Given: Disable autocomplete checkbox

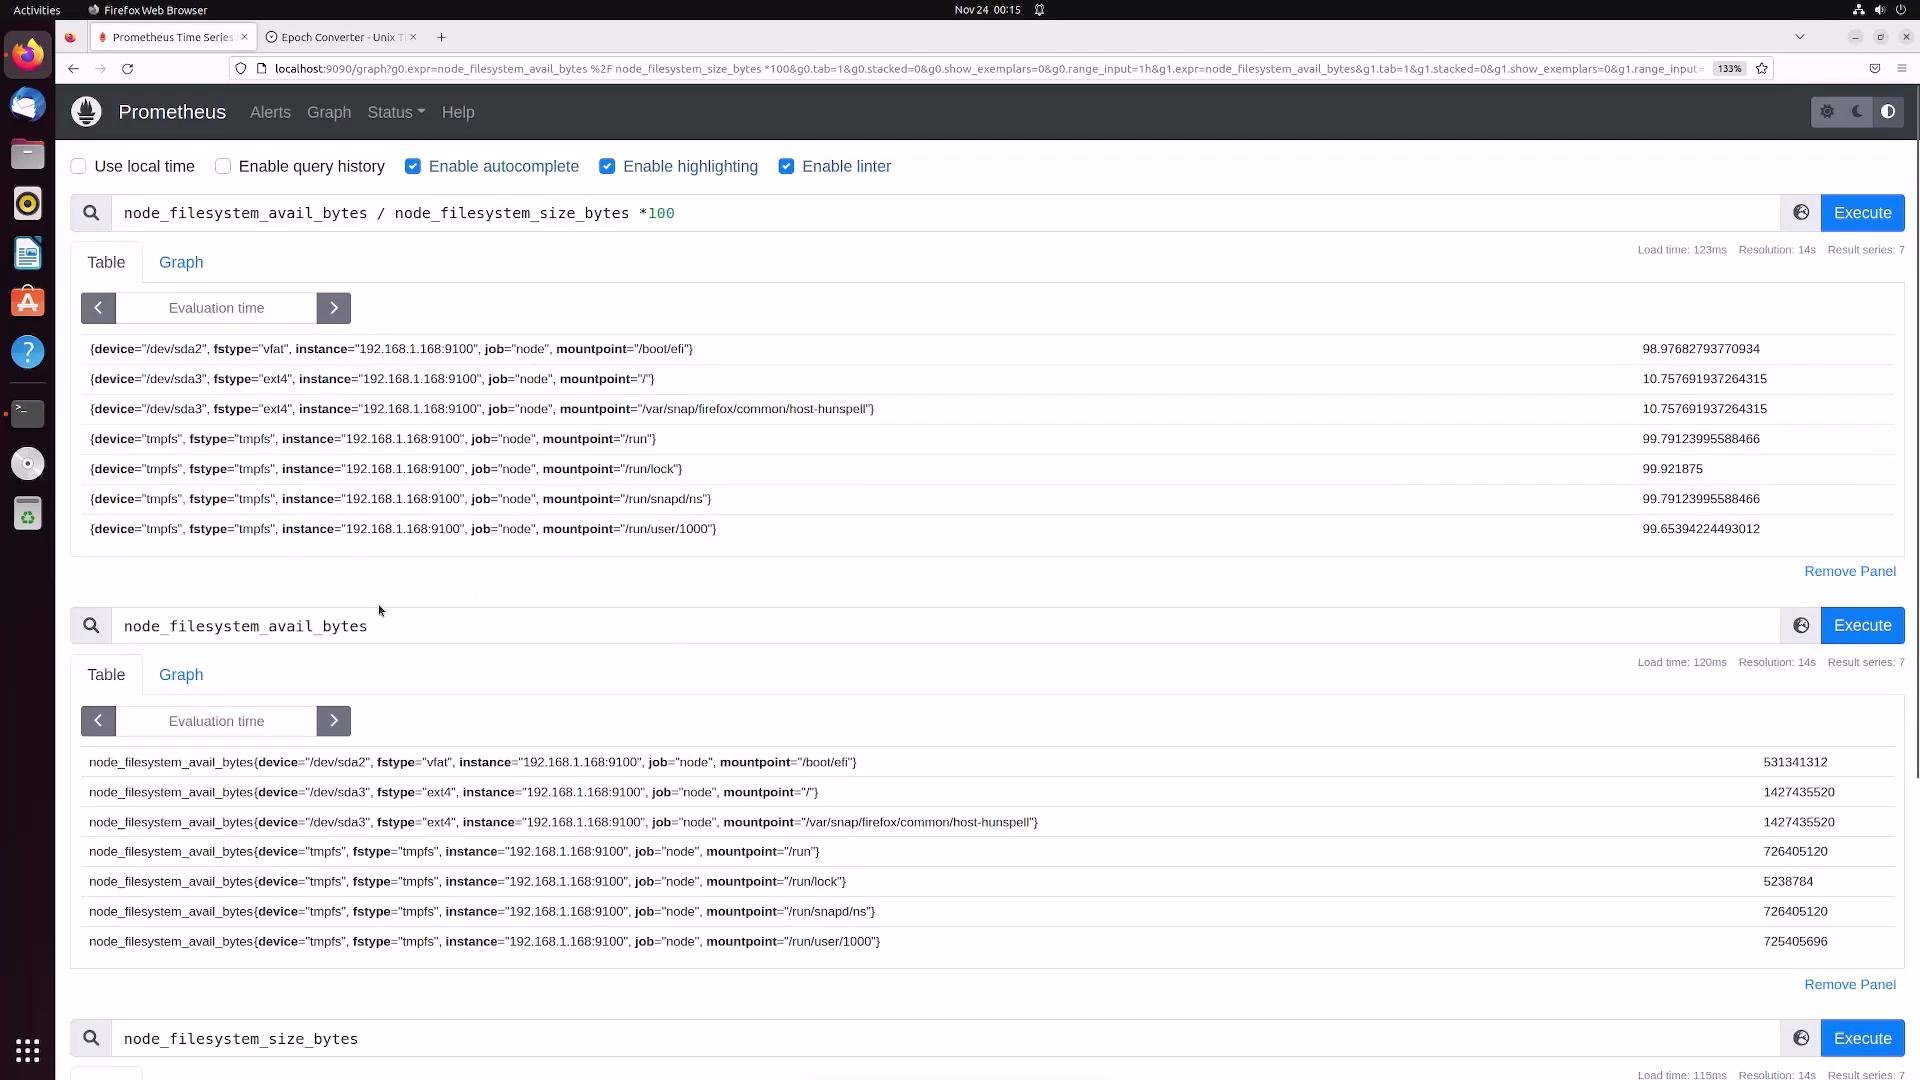Looking at the screenshot, I should pos(413,166).
